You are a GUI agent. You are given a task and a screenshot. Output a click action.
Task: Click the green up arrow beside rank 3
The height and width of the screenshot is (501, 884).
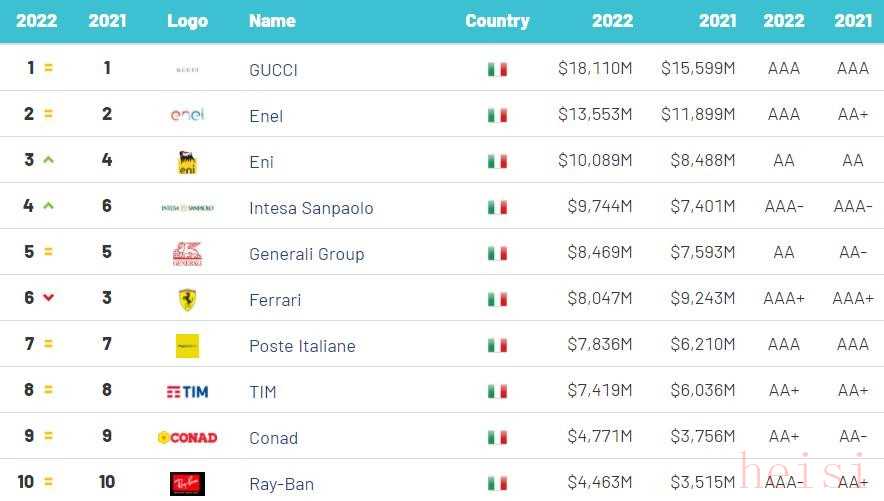tap(48, 160)
